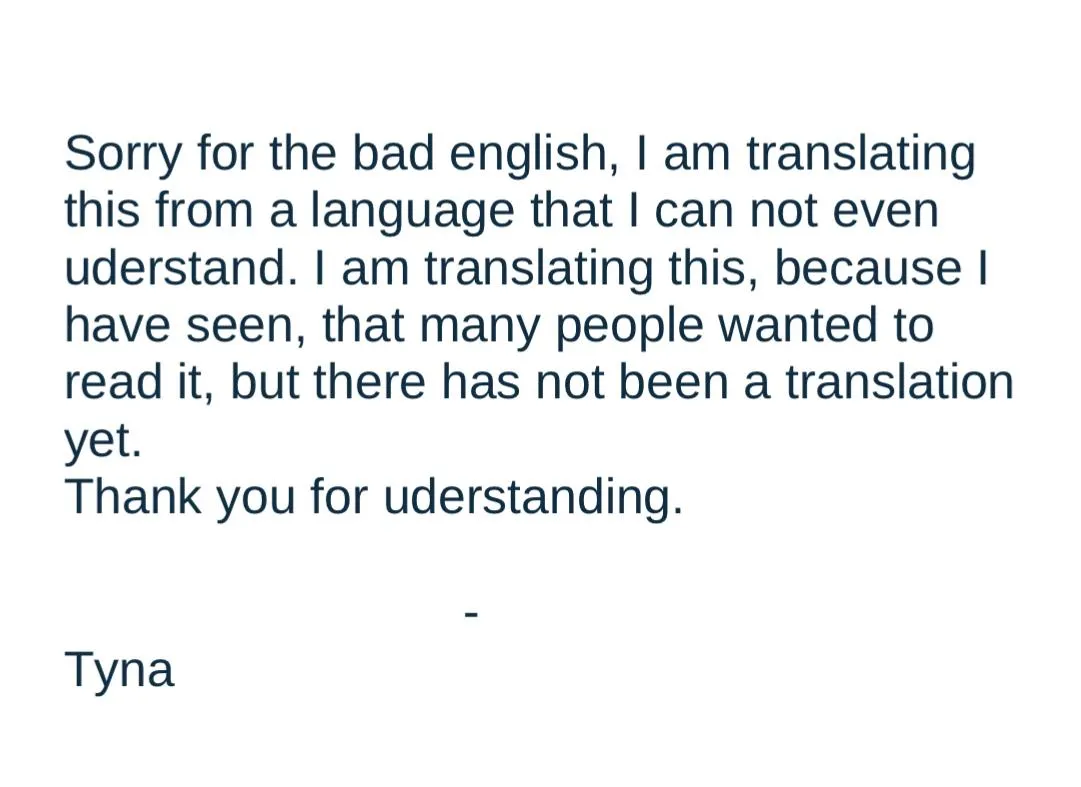Click the word "many" in the text
The image size is (1081, 787).
479,329
